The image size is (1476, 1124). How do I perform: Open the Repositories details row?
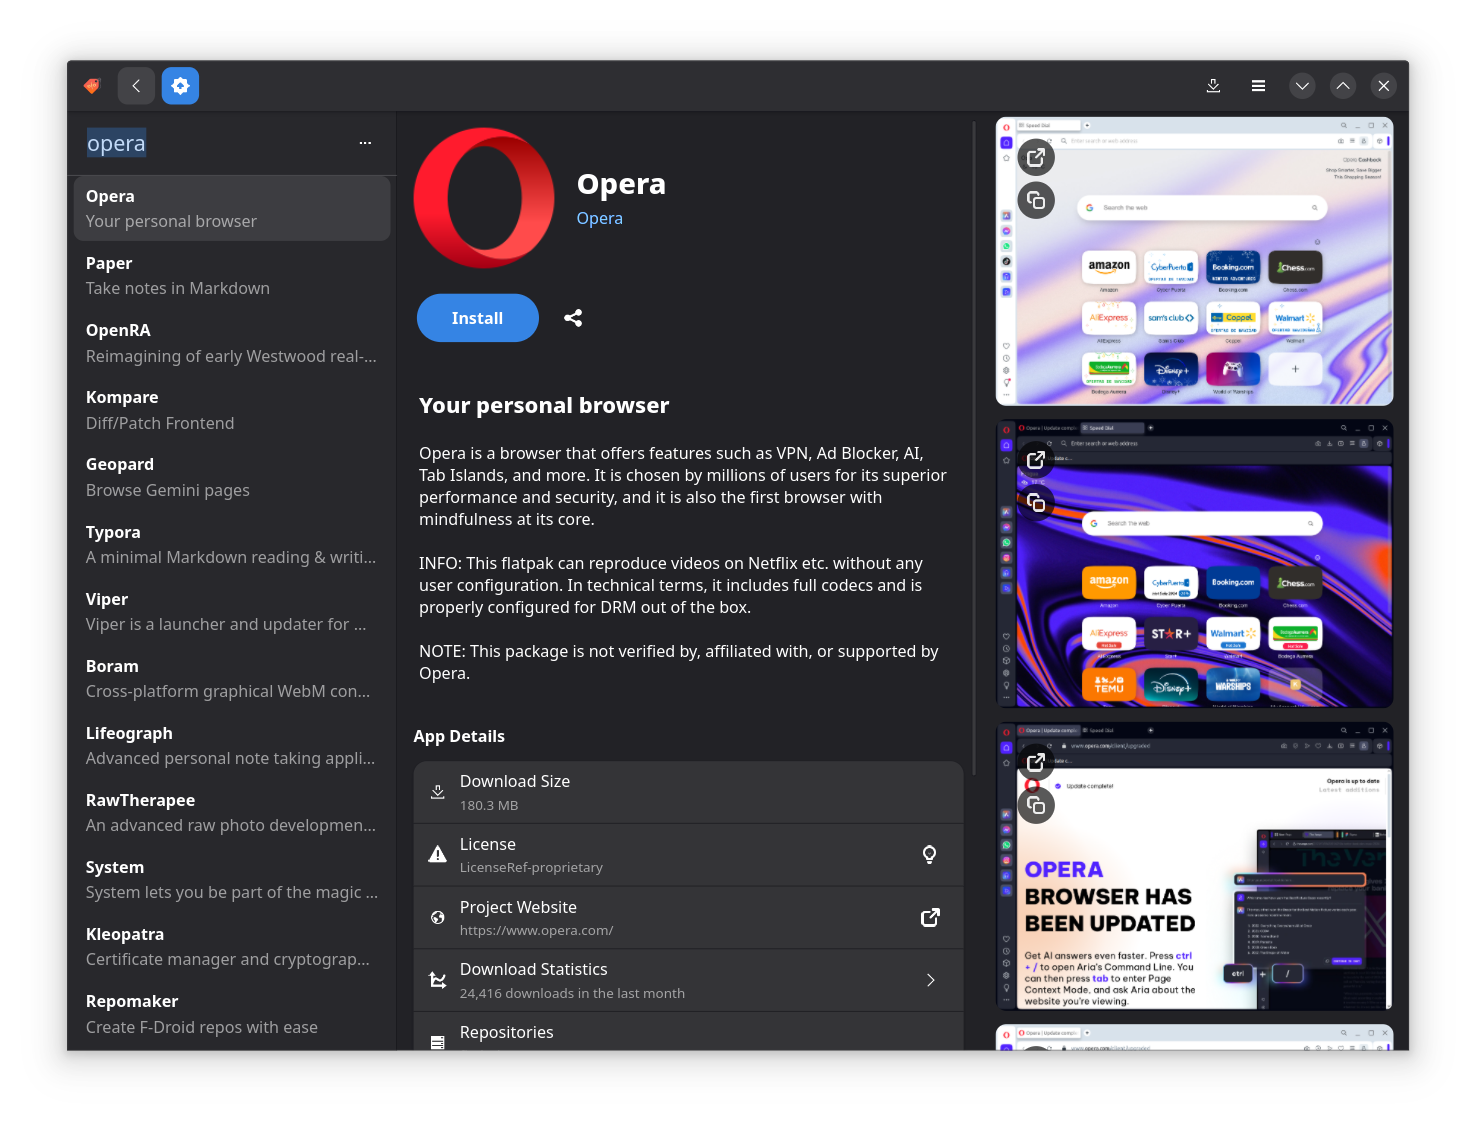pyautogui.click(x=689, y=1032)
